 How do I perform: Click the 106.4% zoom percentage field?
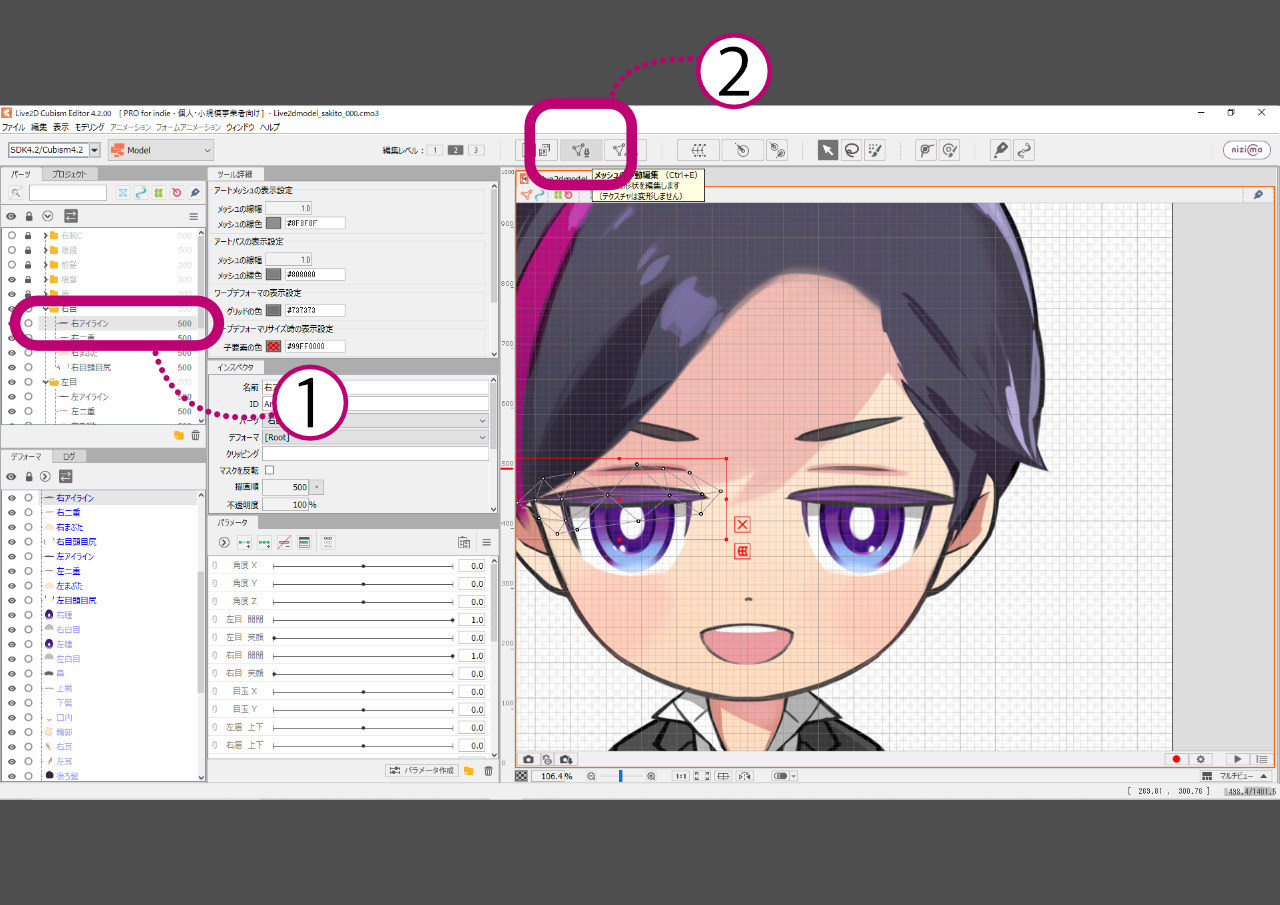click(x=553, y=776)
